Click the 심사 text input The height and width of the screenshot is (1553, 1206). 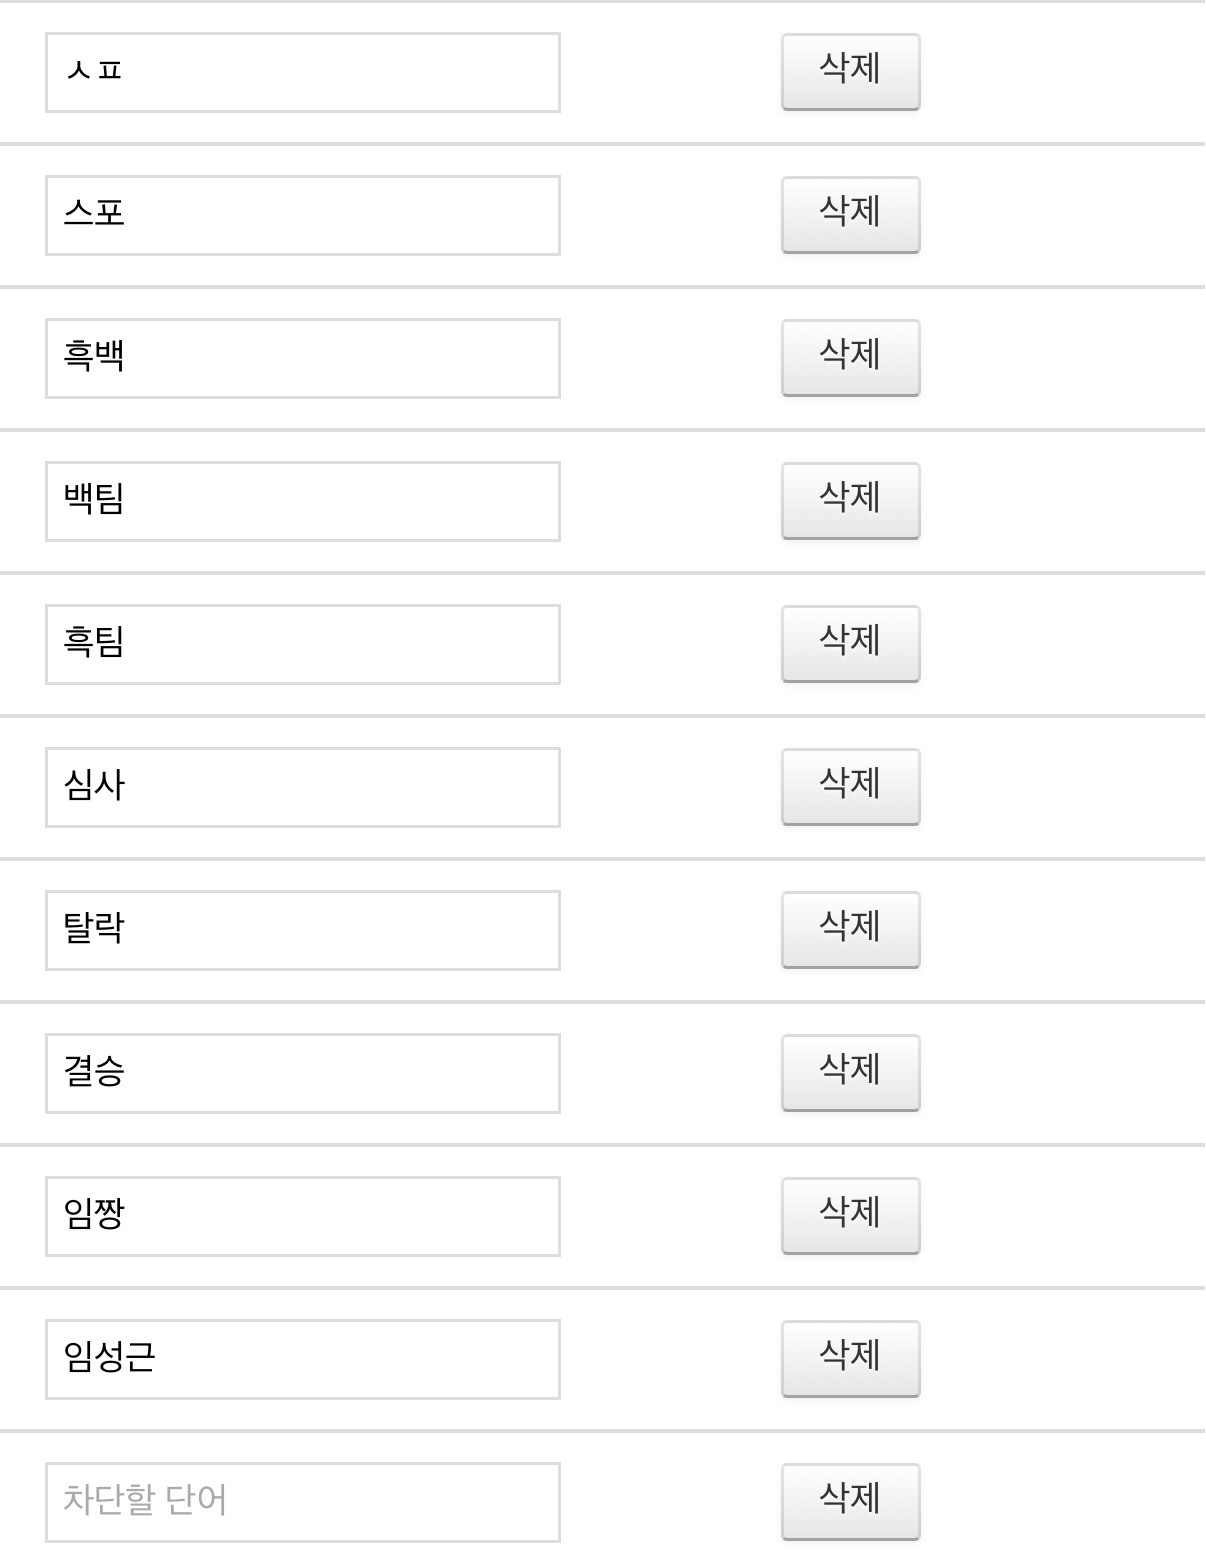(302, 787)
